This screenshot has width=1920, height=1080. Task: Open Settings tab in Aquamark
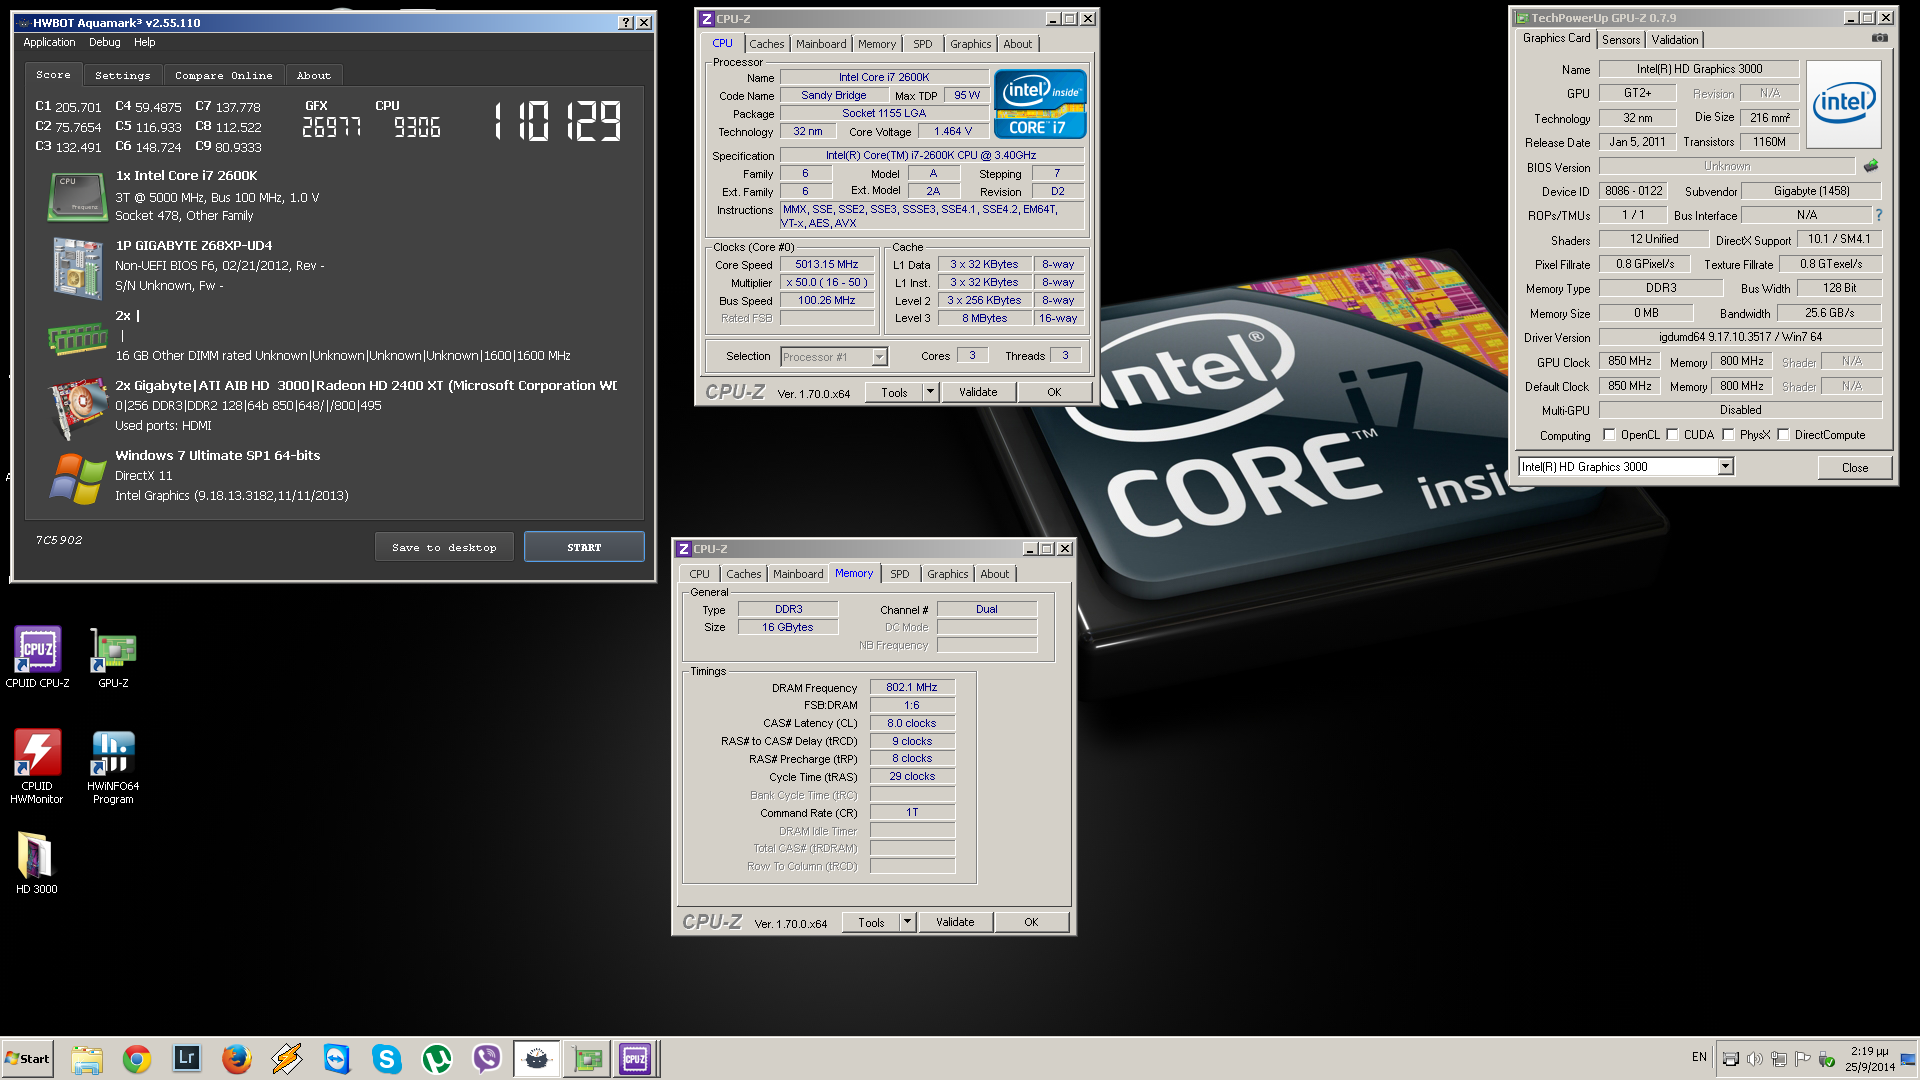(x=123, y=75)
